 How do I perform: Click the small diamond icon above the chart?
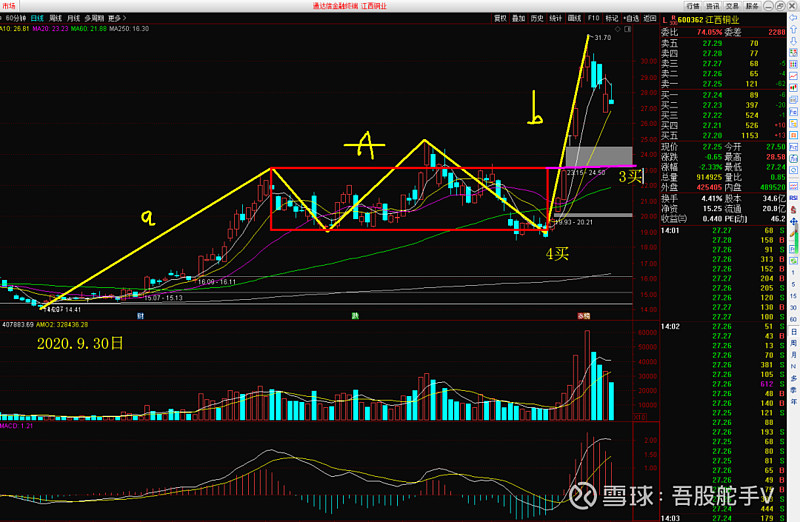[618, 29]
